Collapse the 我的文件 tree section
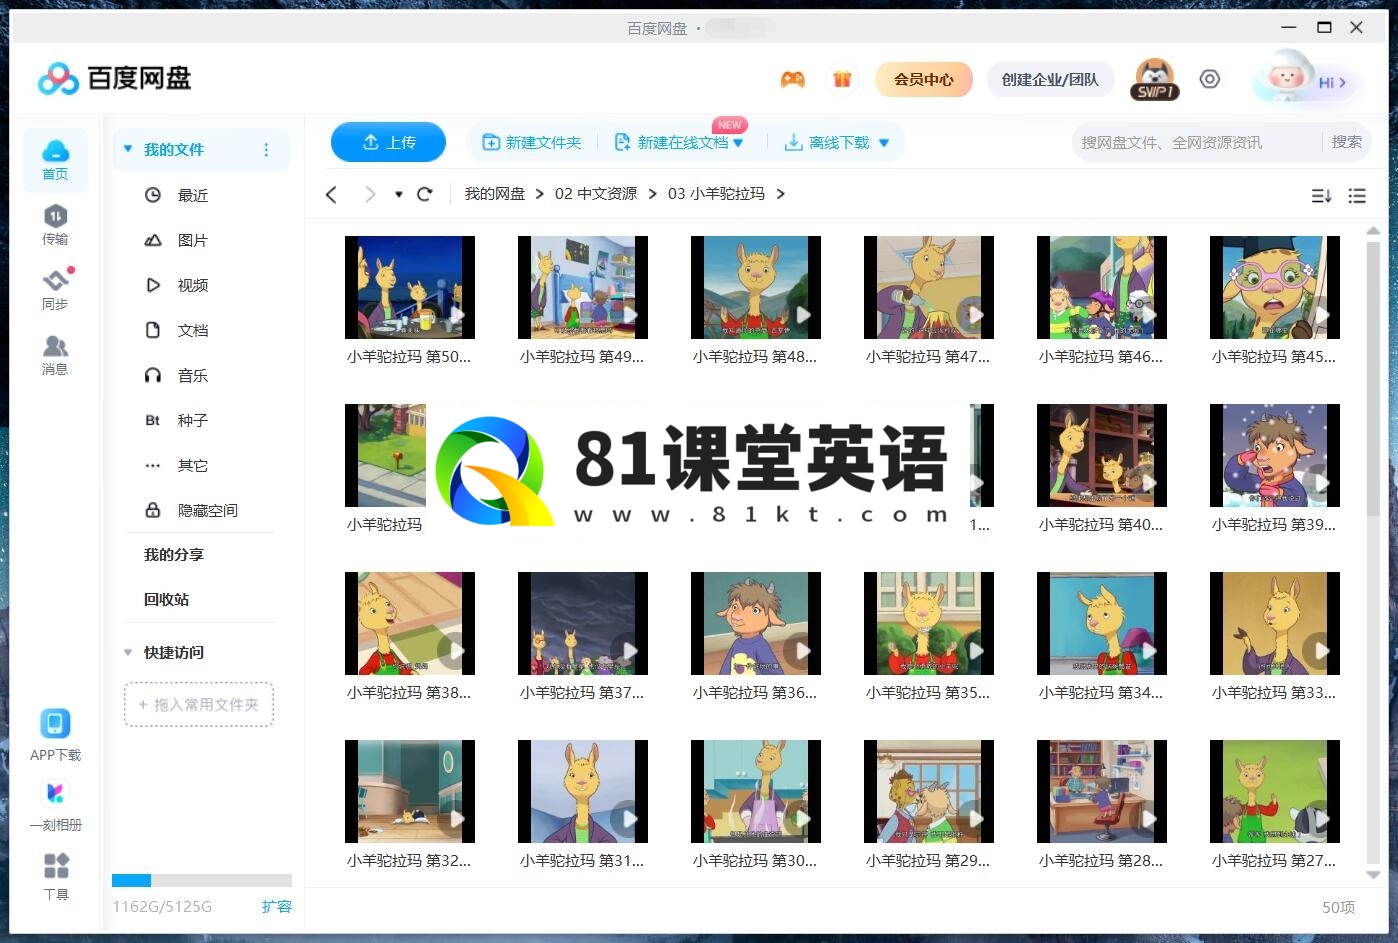This screenshot has width=1398, height=943. point(128,149)
